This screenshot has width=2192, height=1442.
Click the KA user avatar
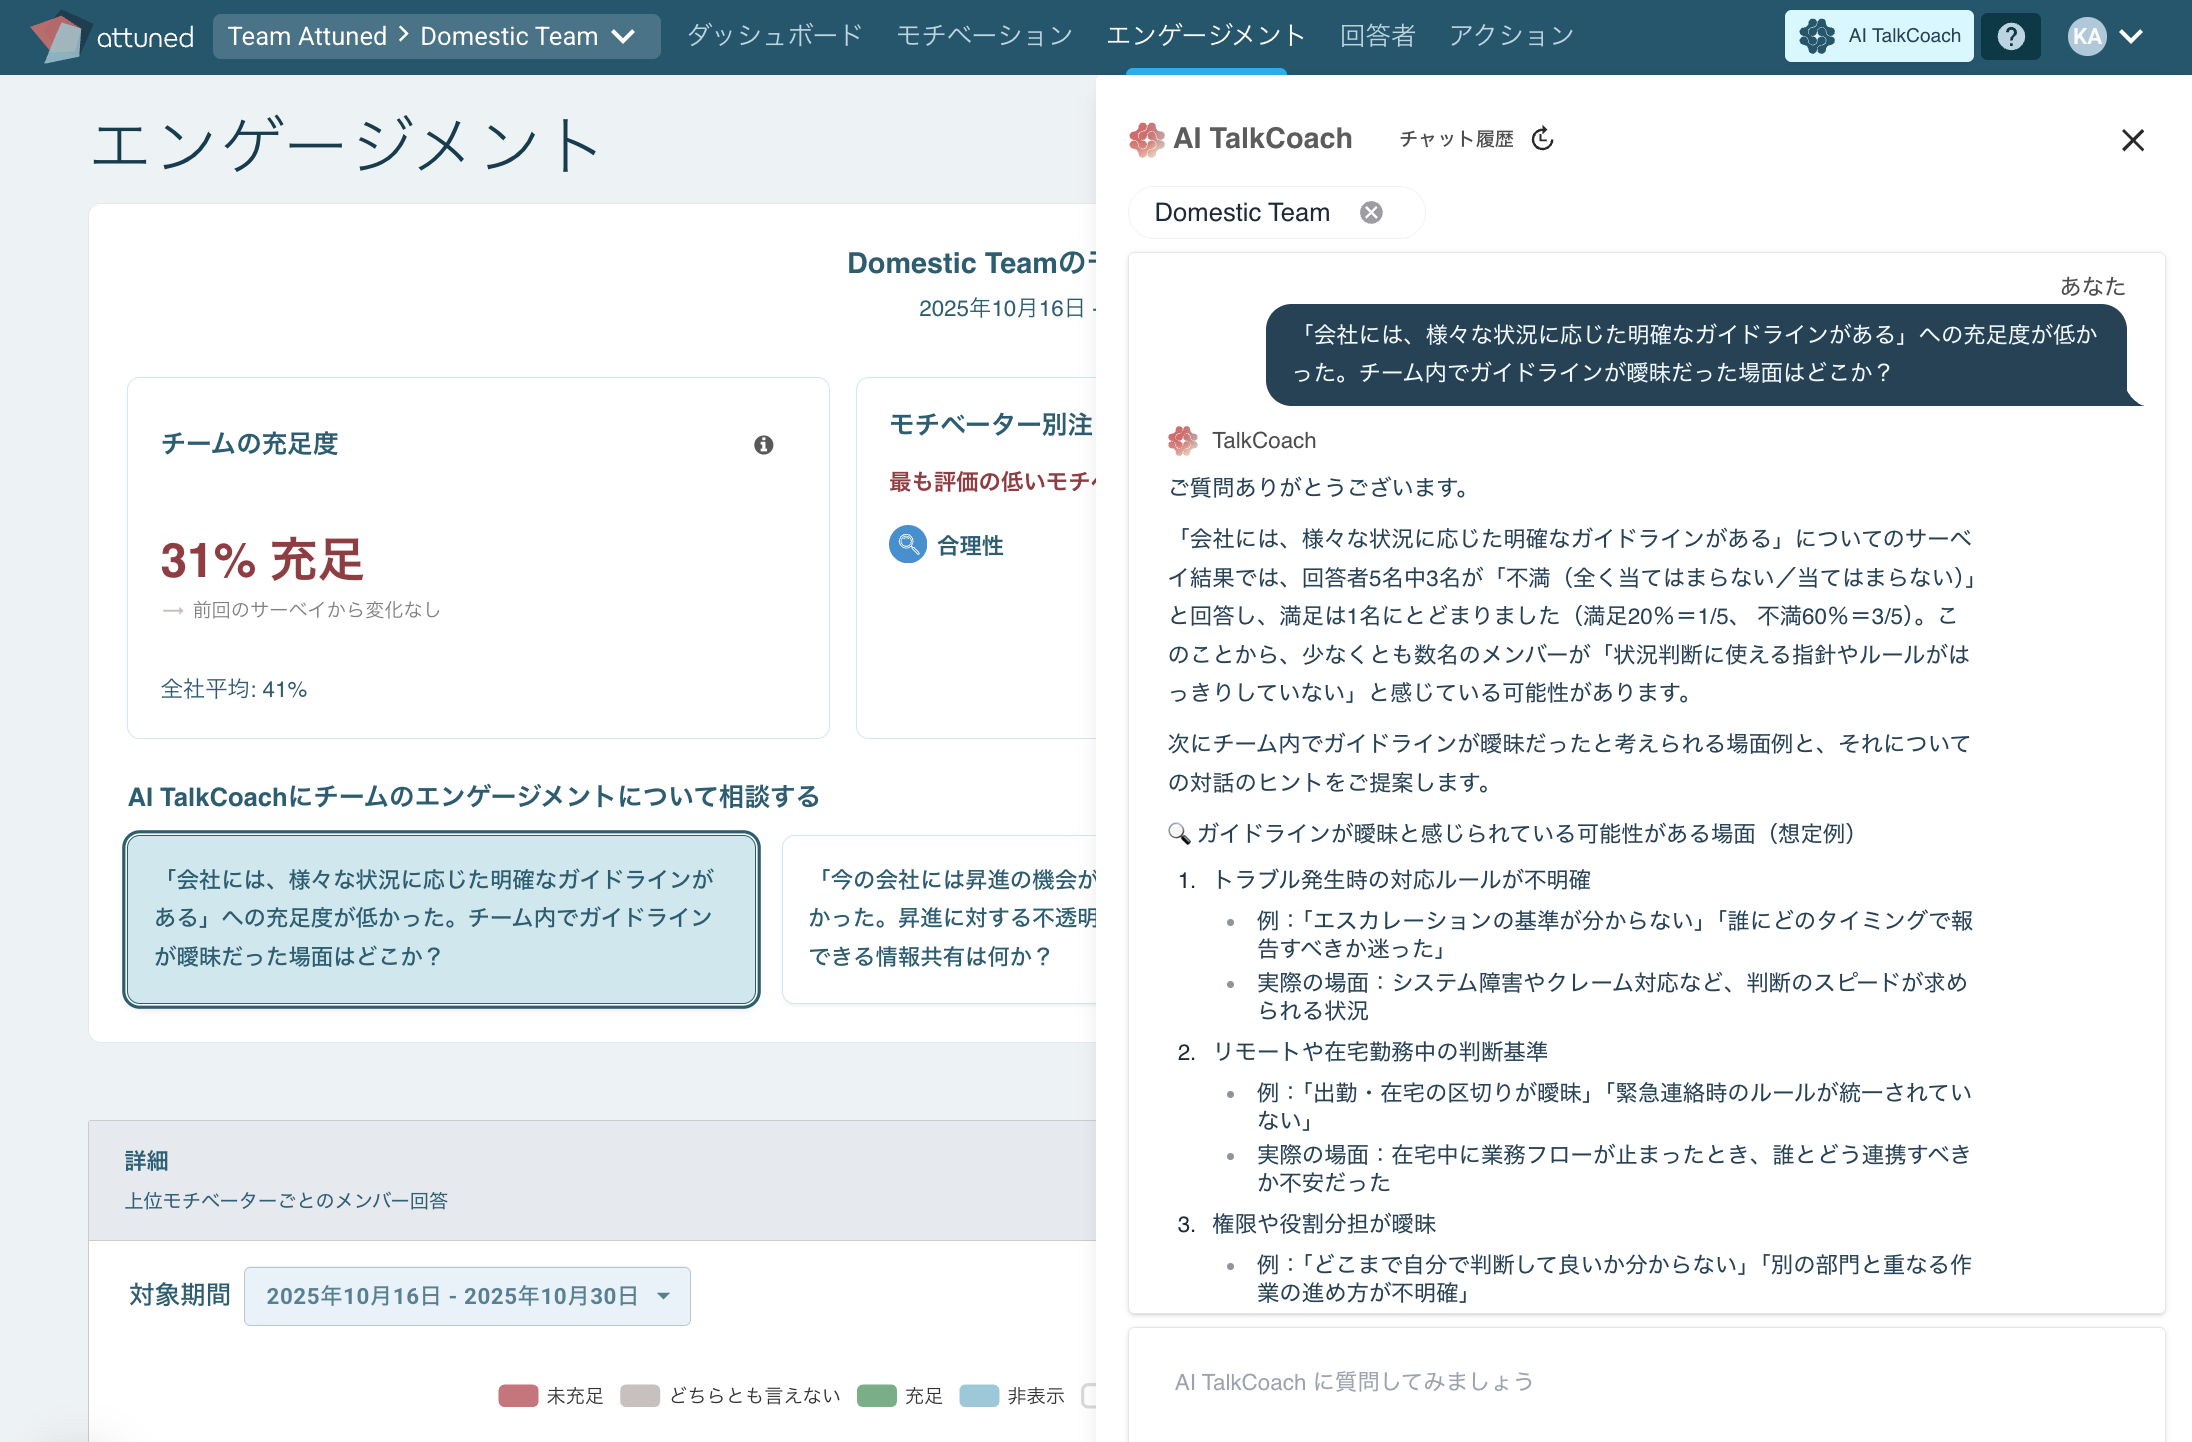[2086, 37]
